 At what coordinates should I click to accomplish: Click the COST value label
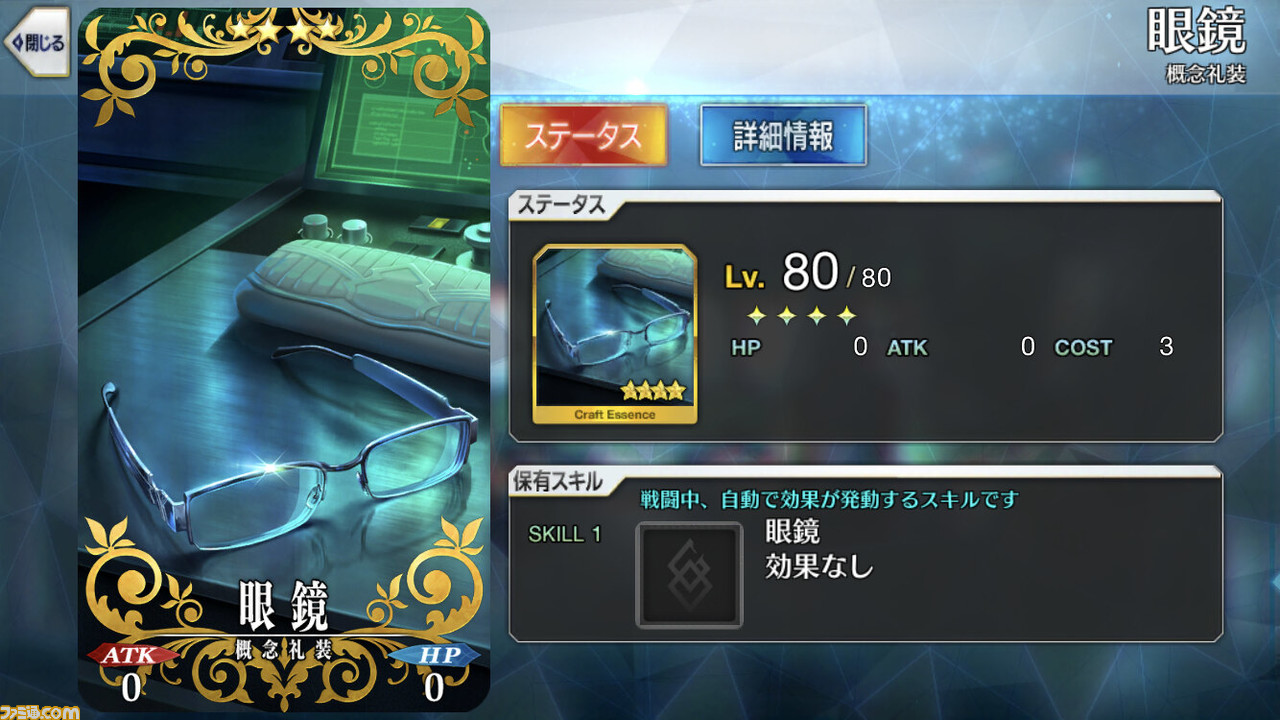pos(1083,348)
